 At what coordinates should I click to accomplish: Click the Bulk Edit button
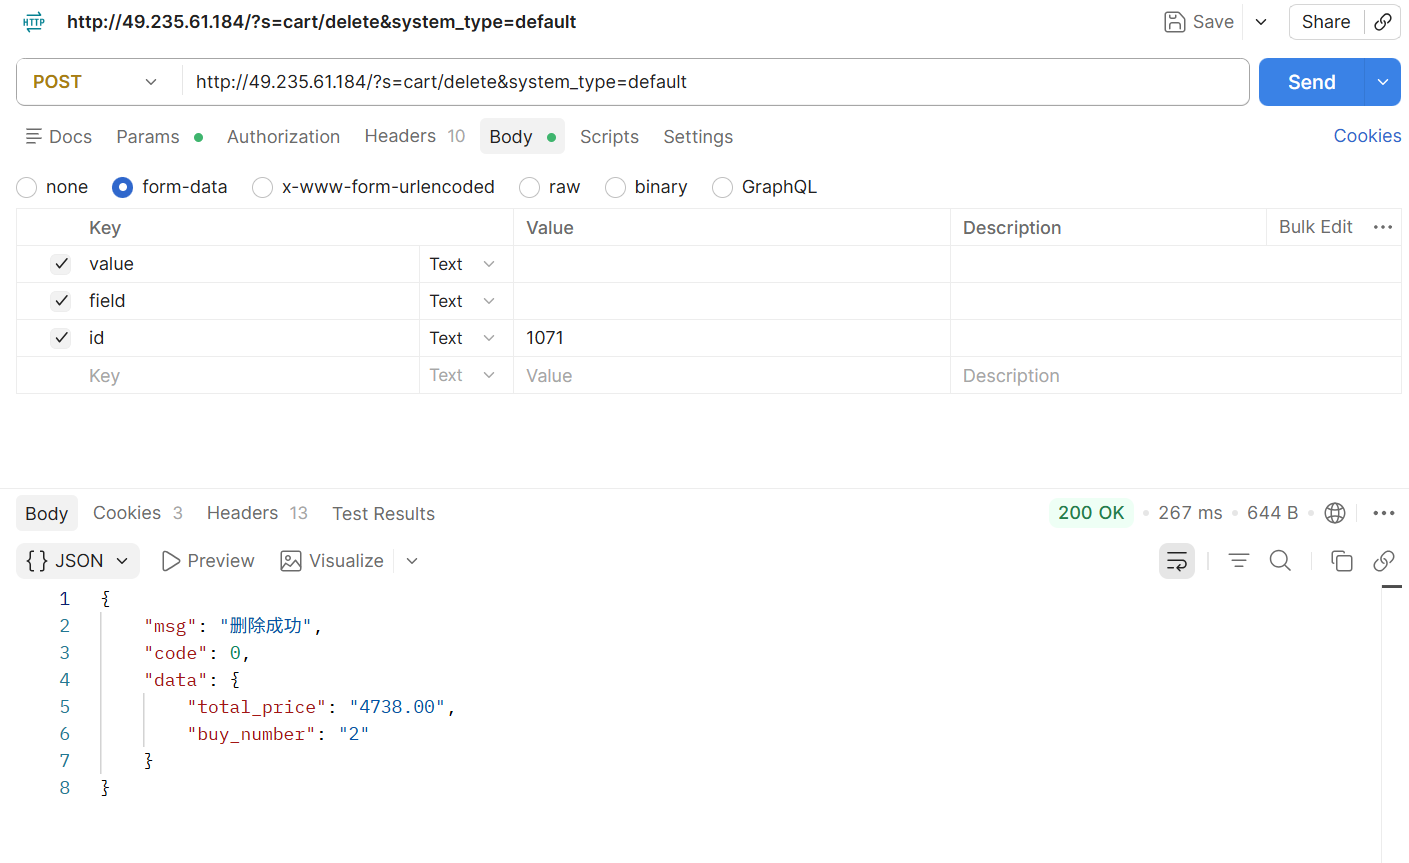coord(1315,227)
